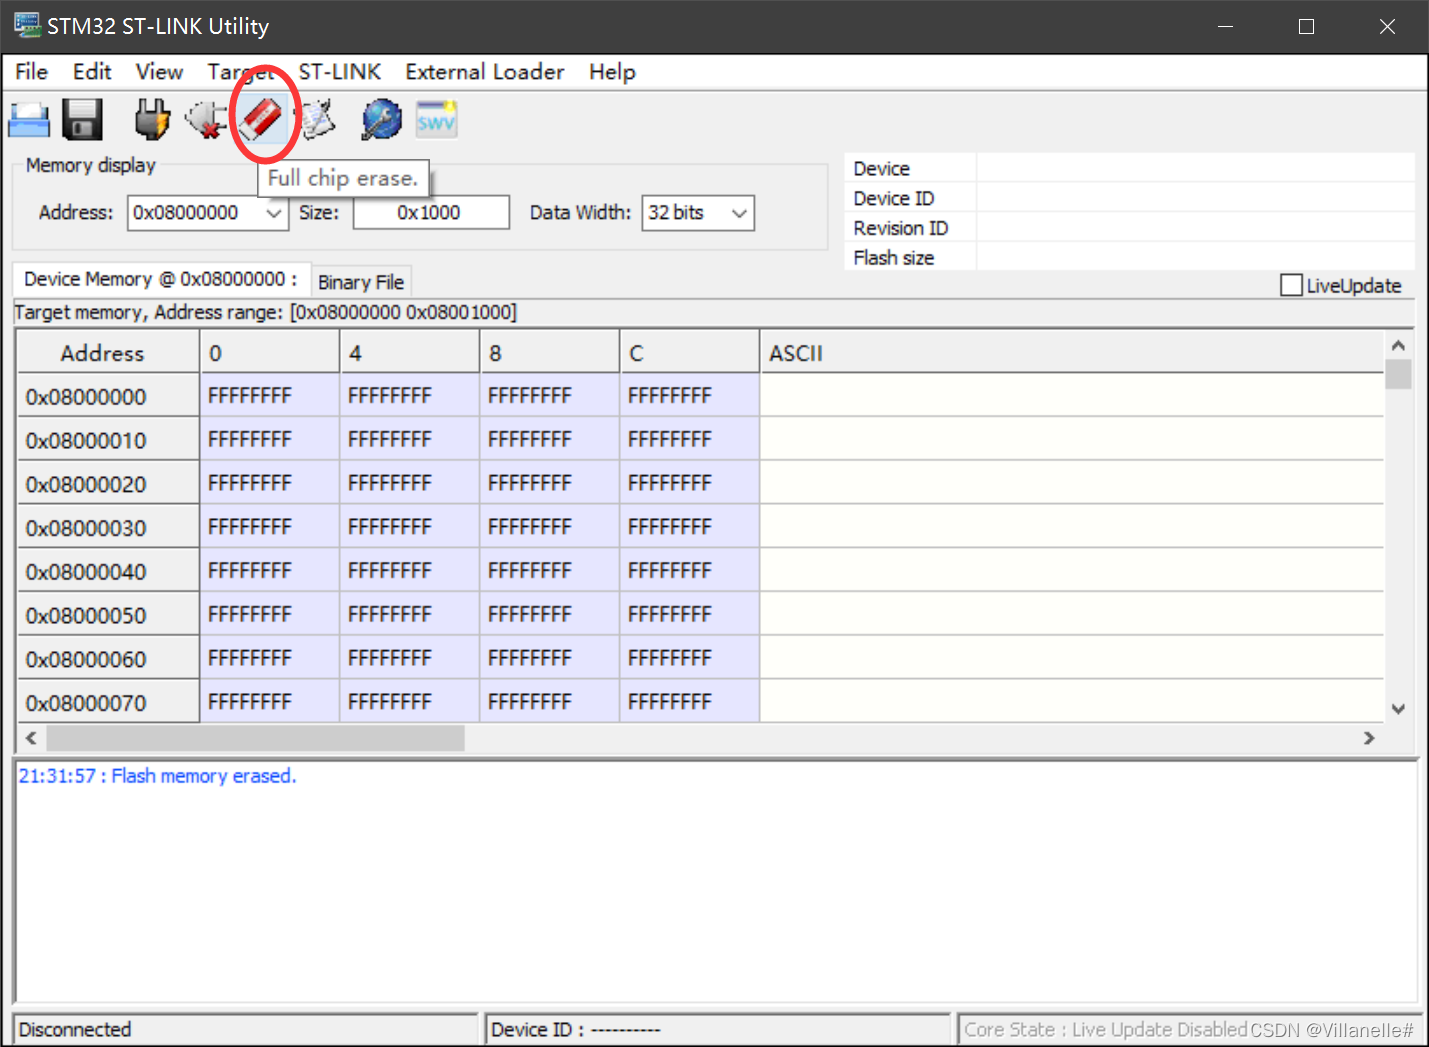
Task: Select address row 0x08000070
Action: pos(108,702)
